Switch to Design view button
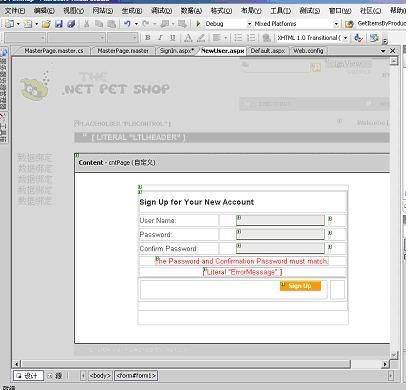Screen dimensions: 408x390 click(28, 376)
